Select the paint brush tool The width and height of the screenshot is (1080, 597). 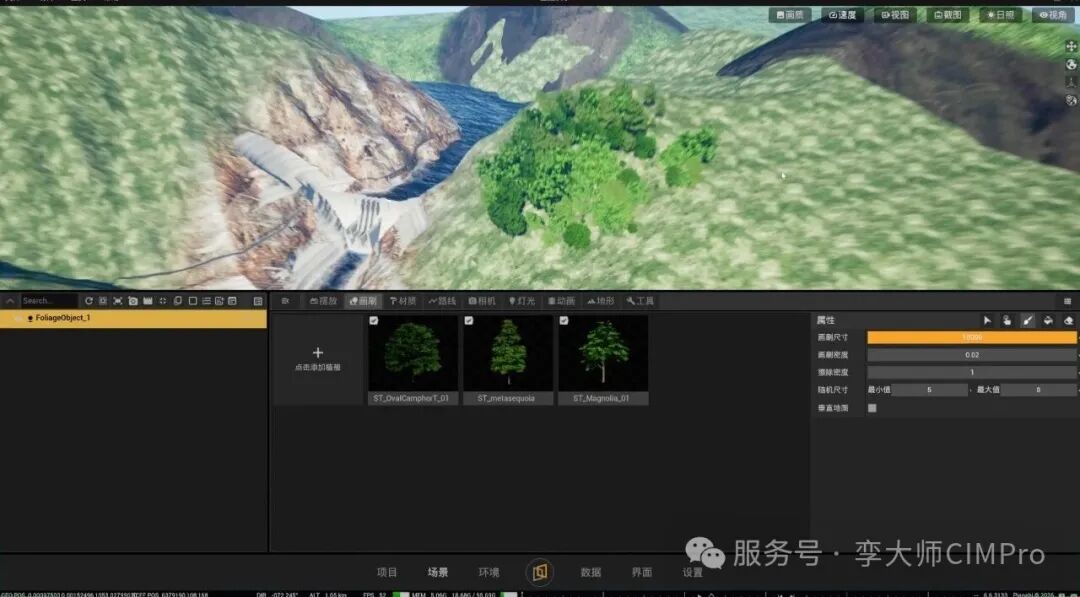[1028, 320]
